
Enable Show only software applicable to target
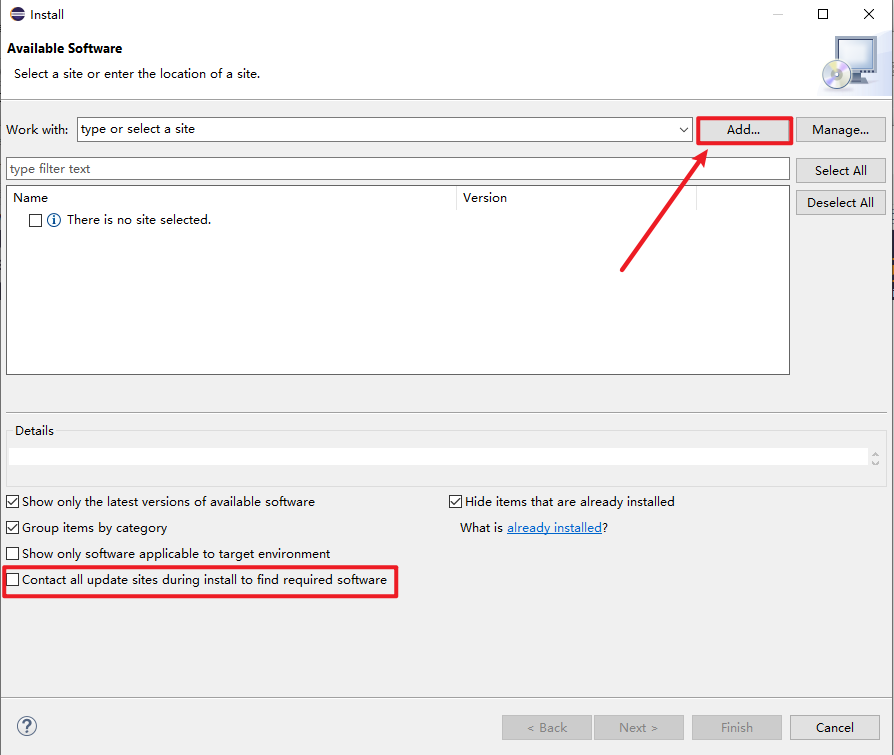(x=13, y=554)
